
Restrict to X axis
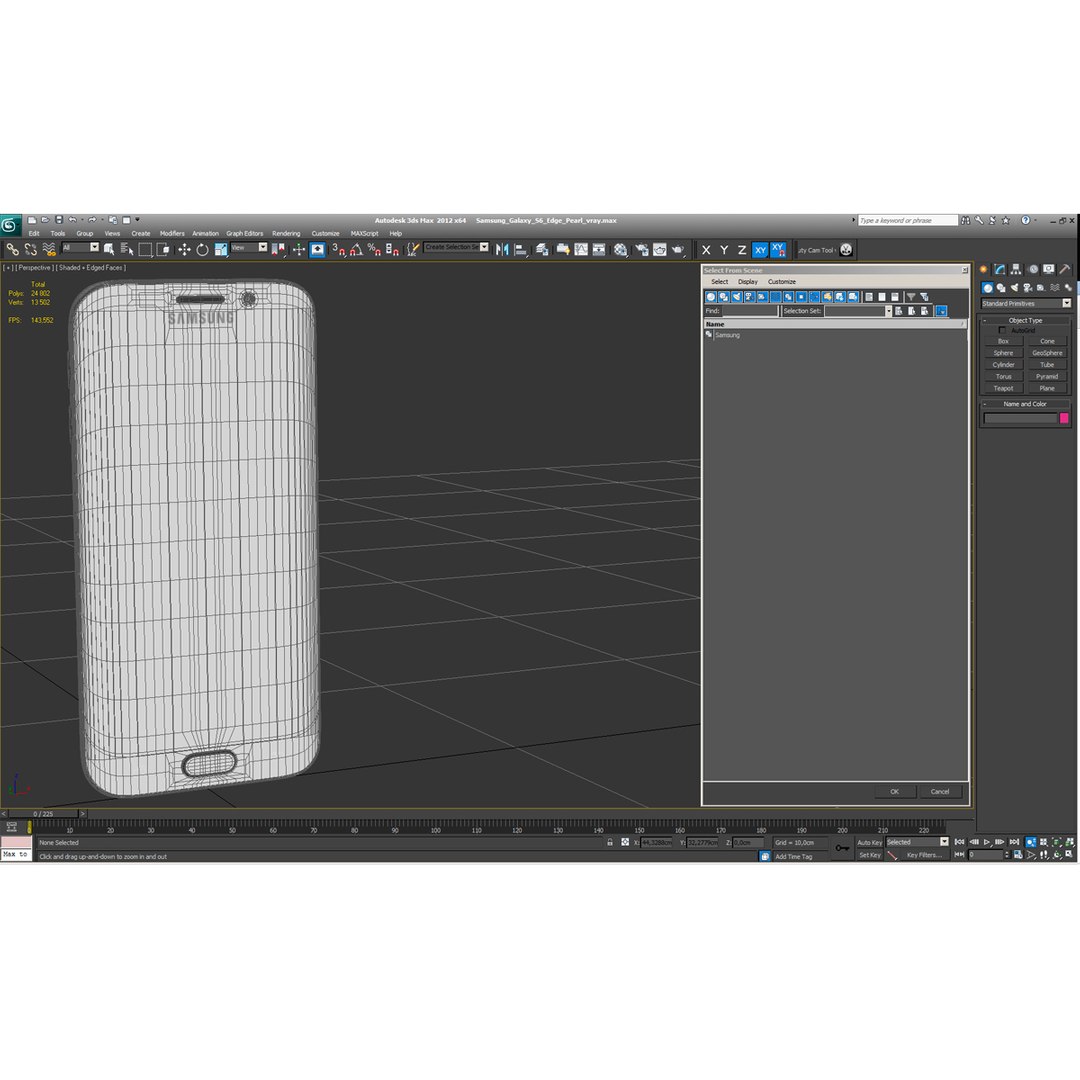(706, 250)
